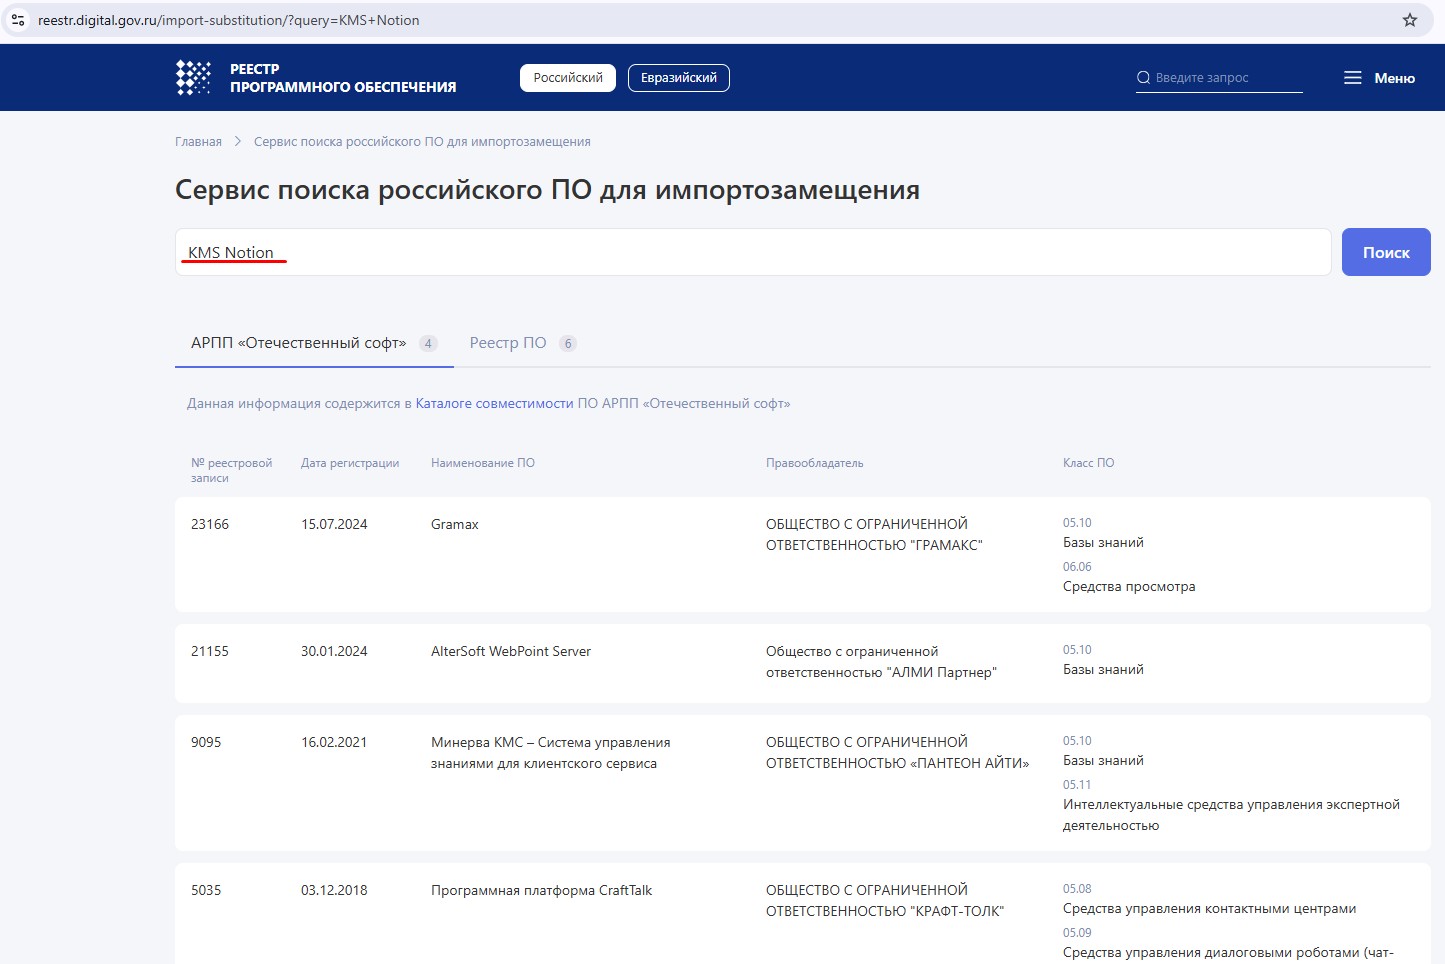Click registry number 21155
Image resolution: width=1445 pixels, height=964 pixels.
(x=210, y=651)
